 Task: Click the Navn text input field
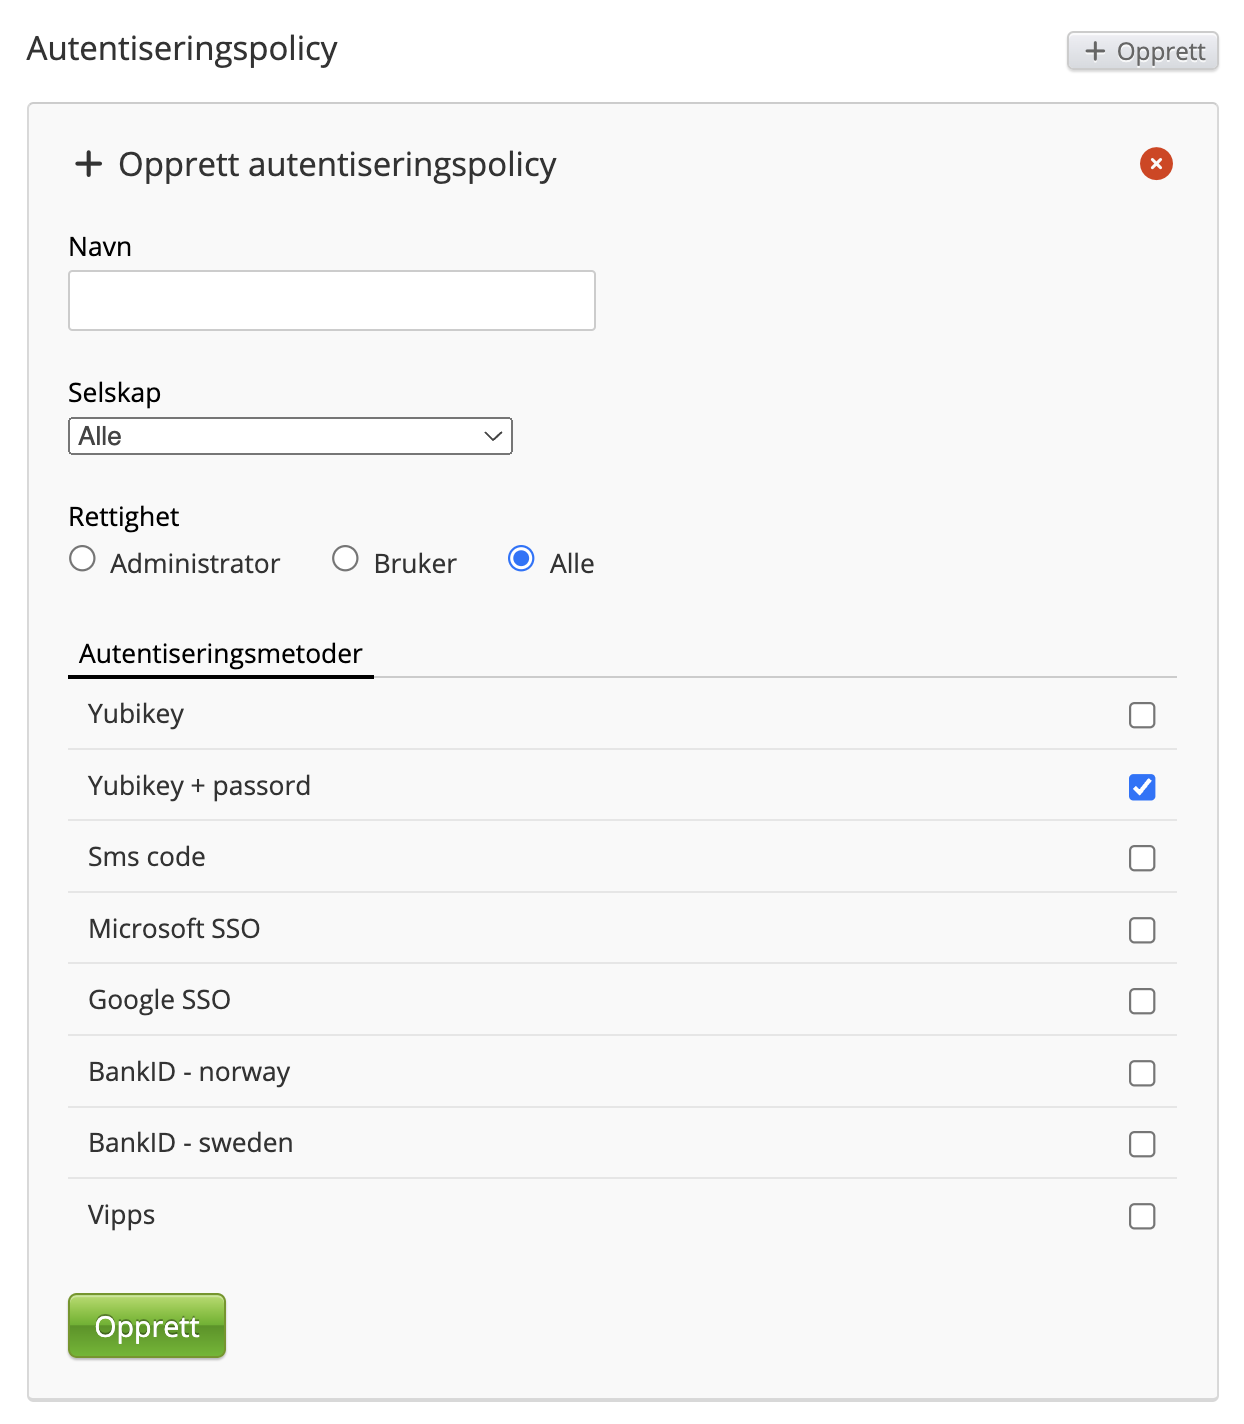click(332, 300)
